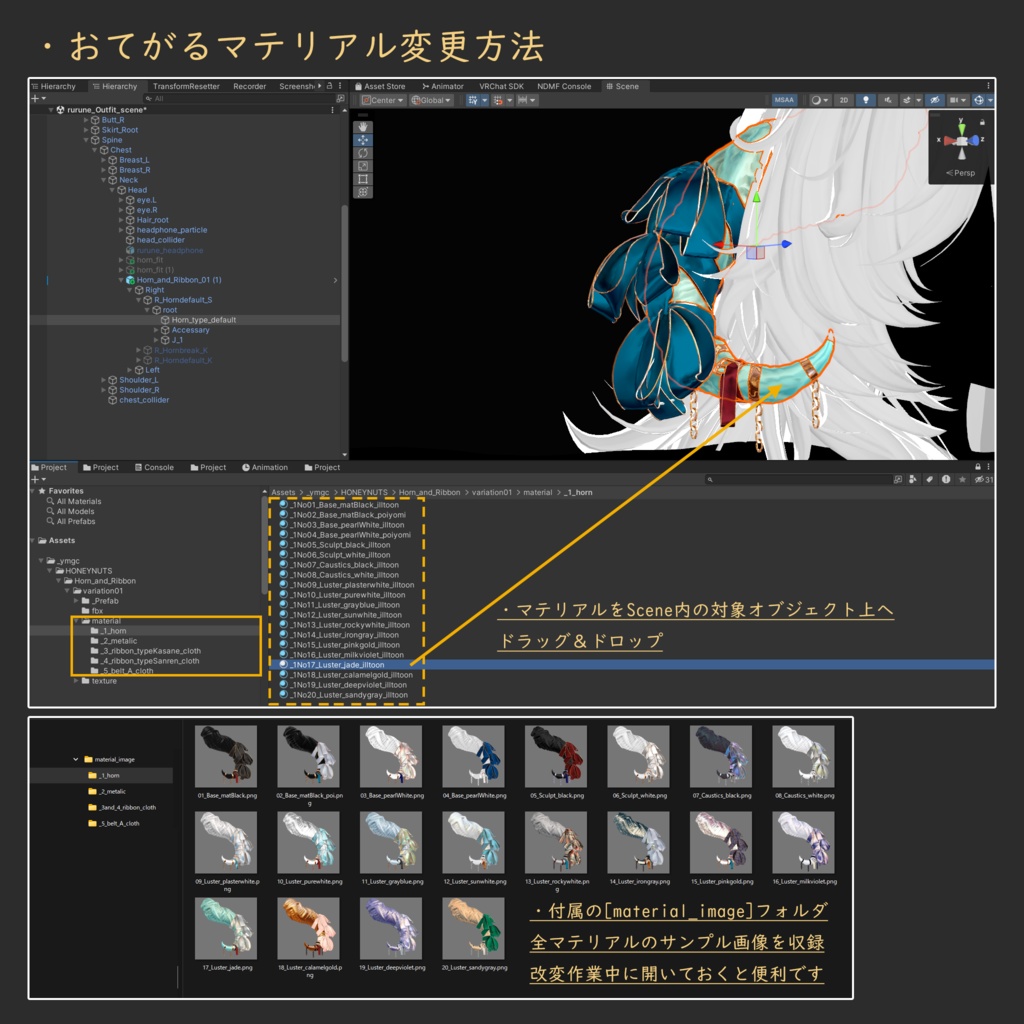Switch the Scene view to 2D mode

[843, 100]
